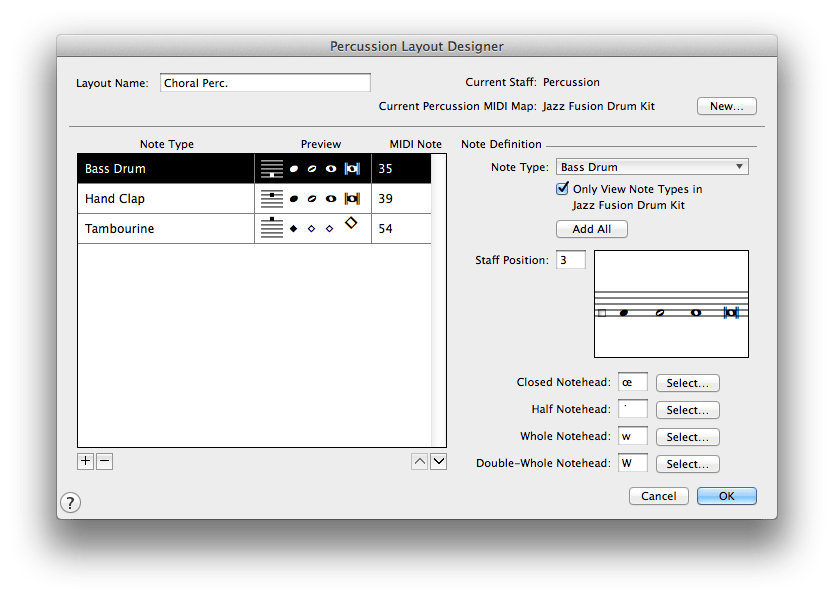Click the Layout Name text field
Viewport: 834px width, 598px height.
pyautogui.click(x=265, y=83)
